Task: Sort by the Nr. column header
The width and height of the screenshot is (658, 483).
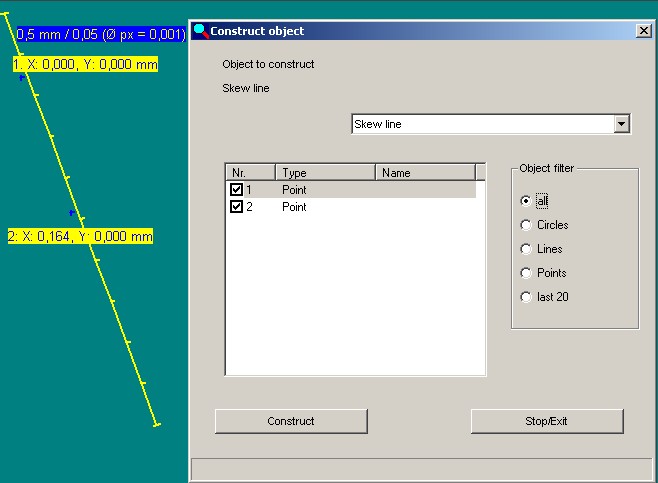Action: (x=251, y=172)
